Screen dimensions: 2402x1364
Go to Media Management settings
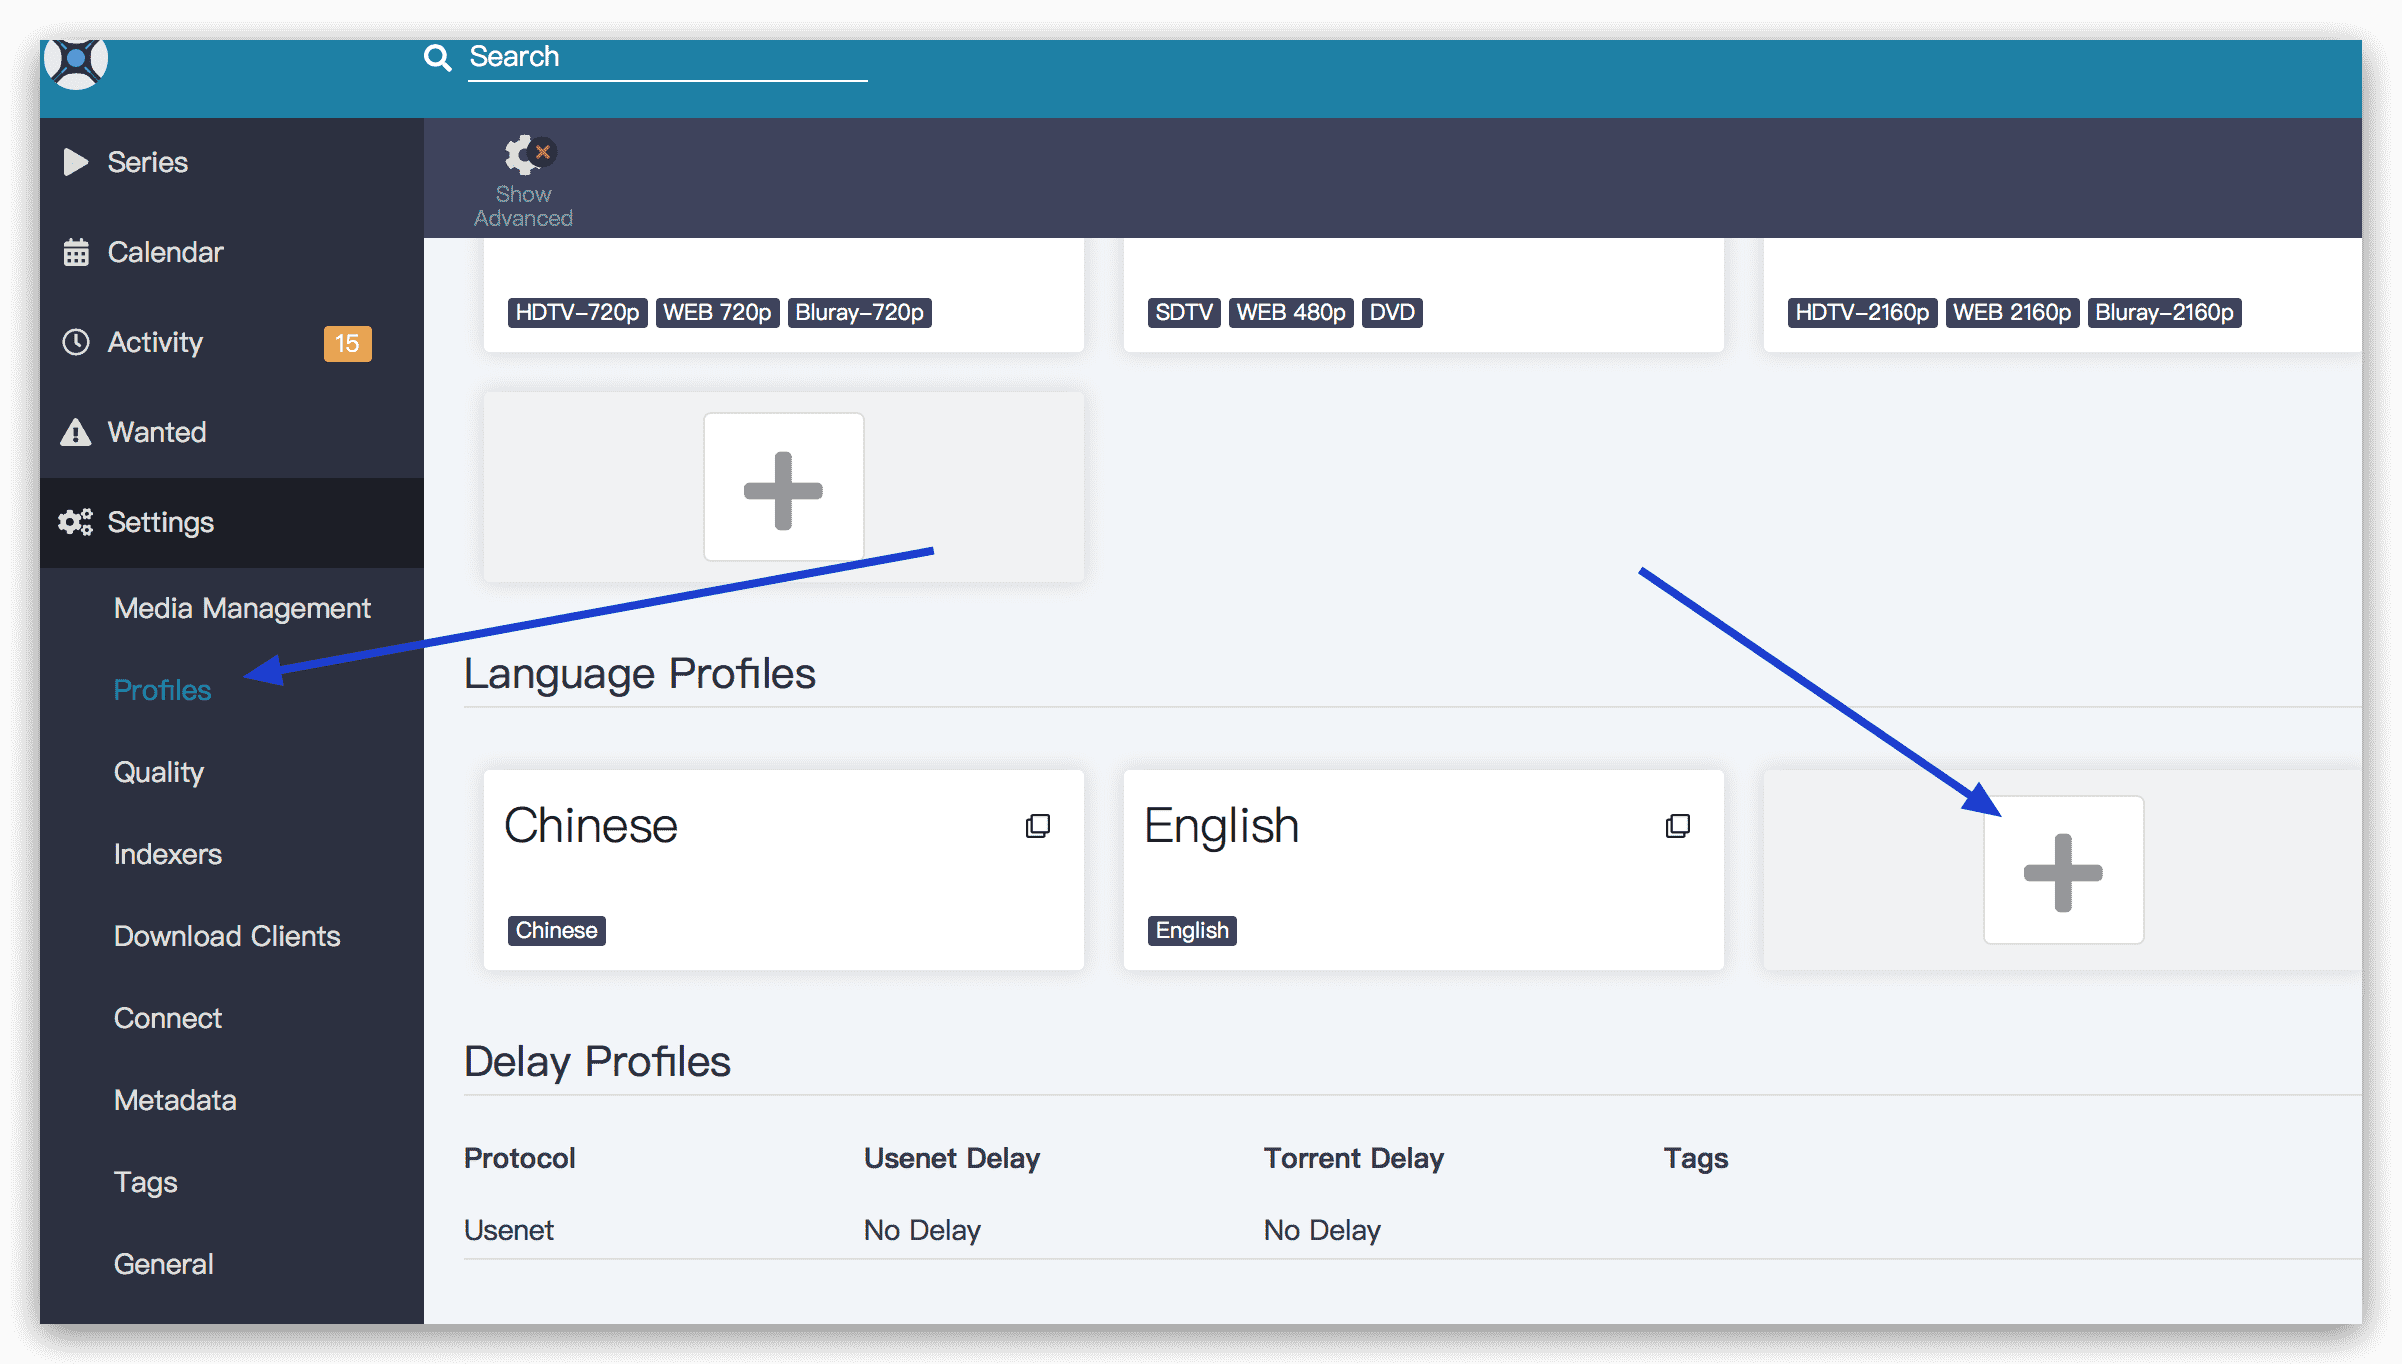242,608
